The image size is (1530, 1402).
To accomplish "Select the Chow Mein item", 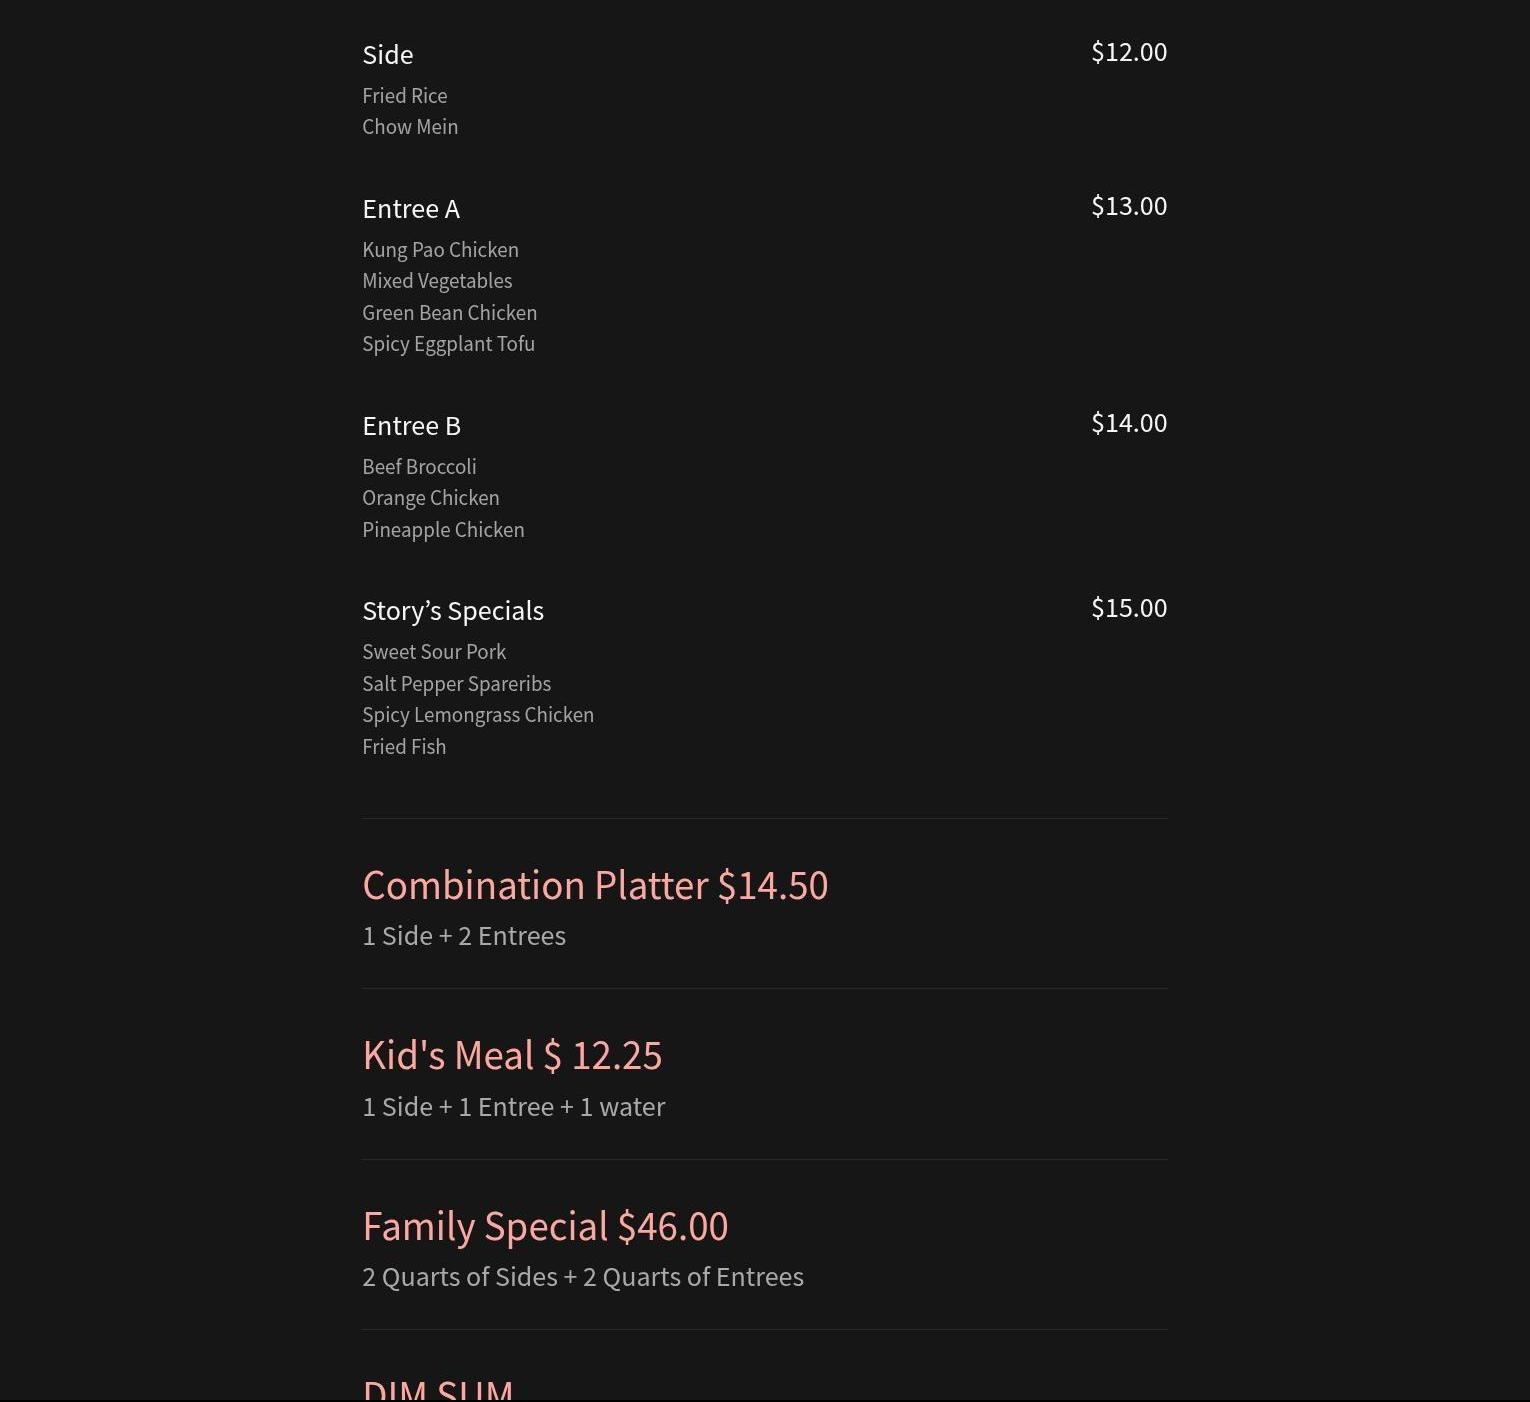I will (x=410, y=127).
